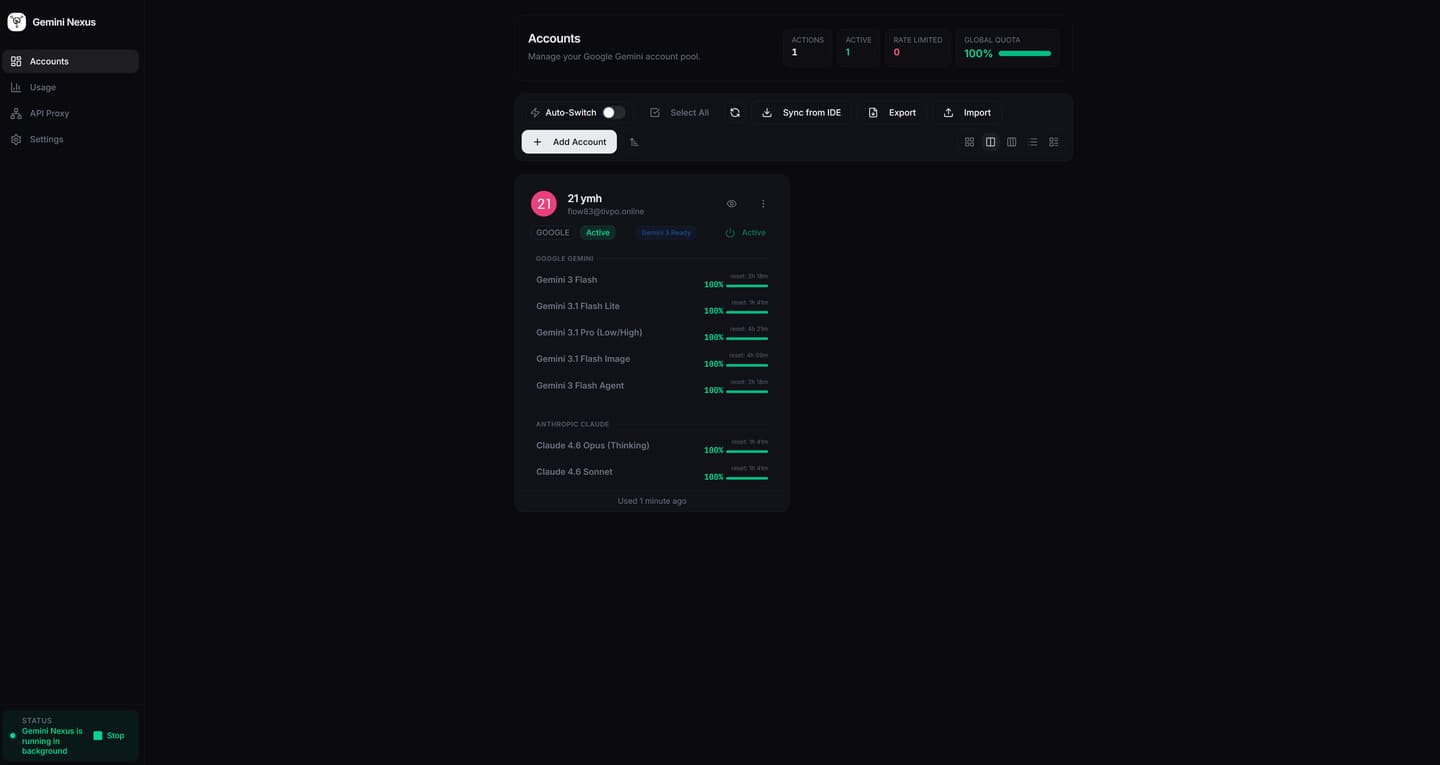Click the power Active toggle on account card

click(x=746, y=233)
